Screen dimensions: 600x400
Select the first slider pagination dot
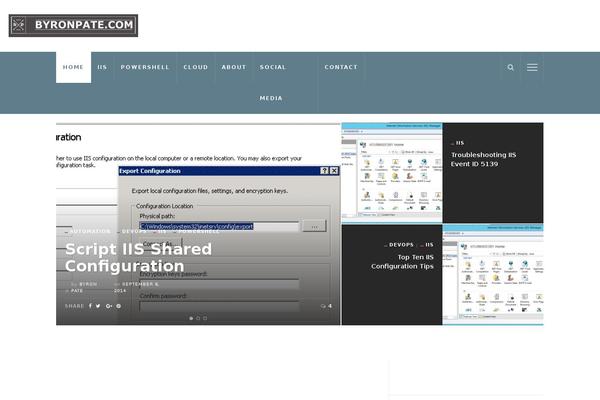(191, 318)
